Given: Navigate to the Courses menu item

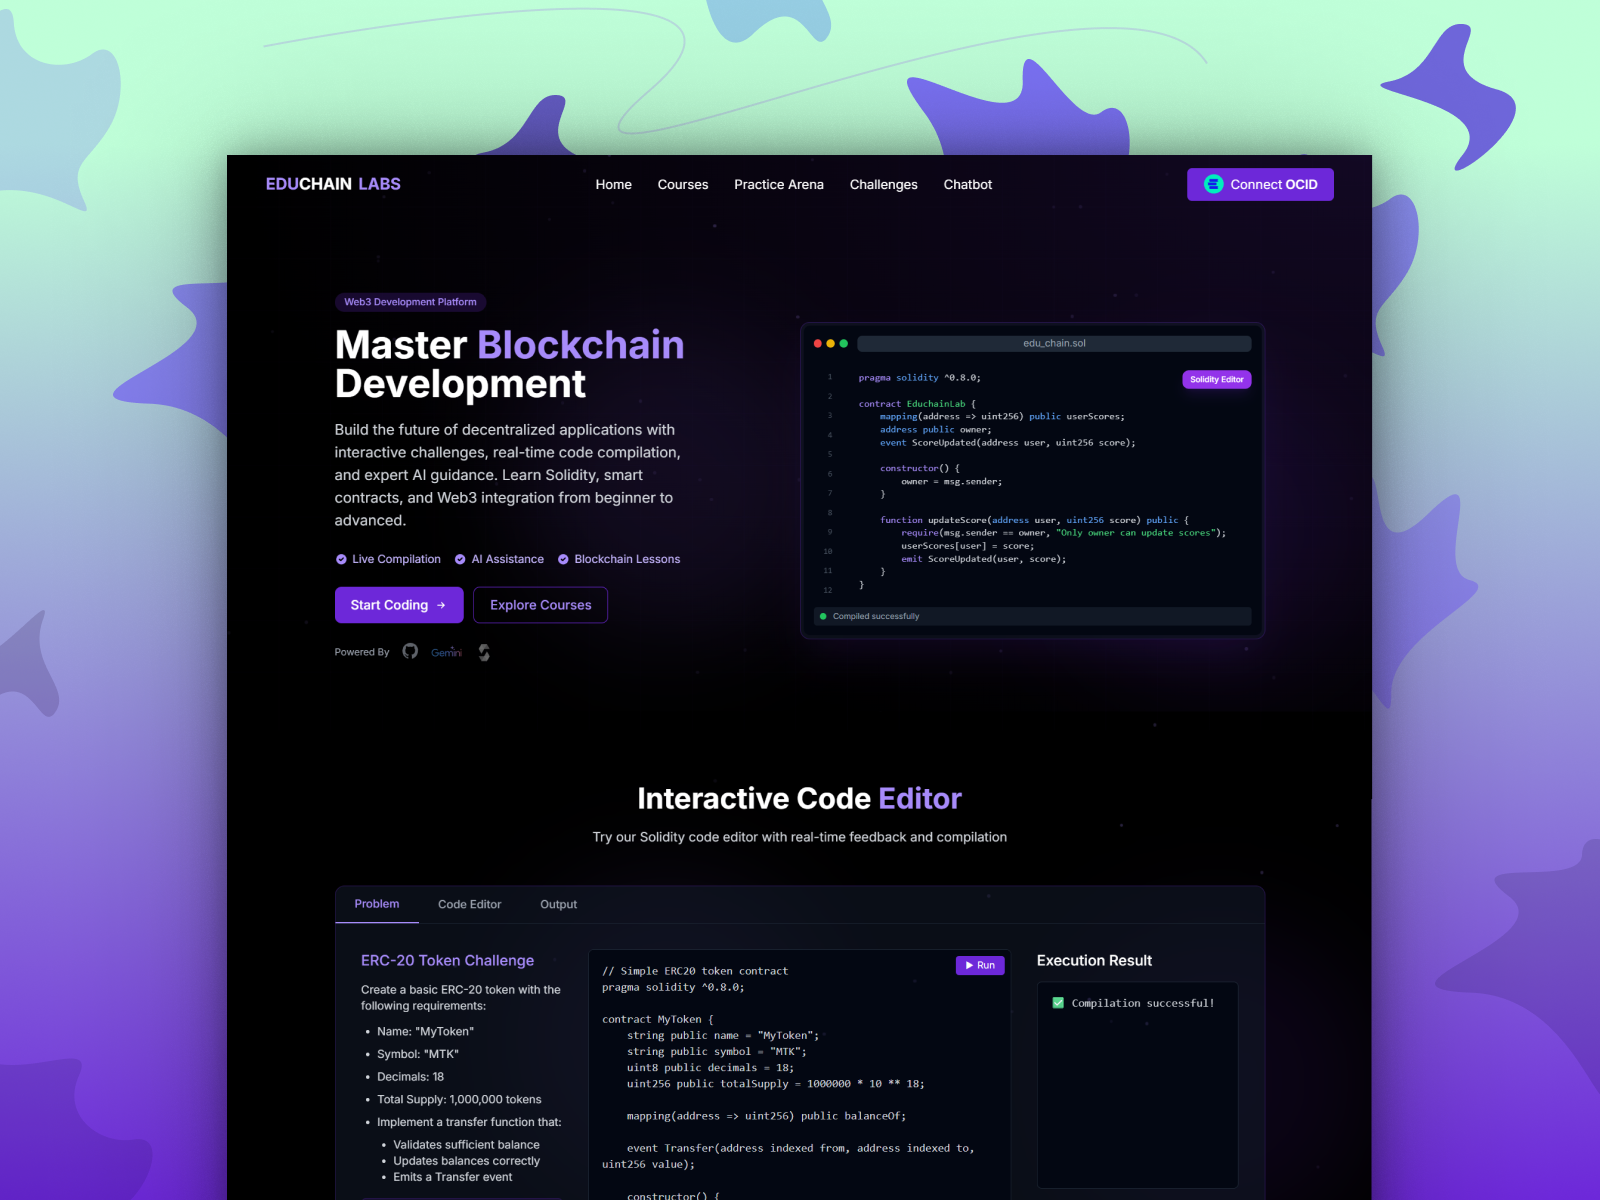Looking at the screenshot, I should tap(682, 184).
